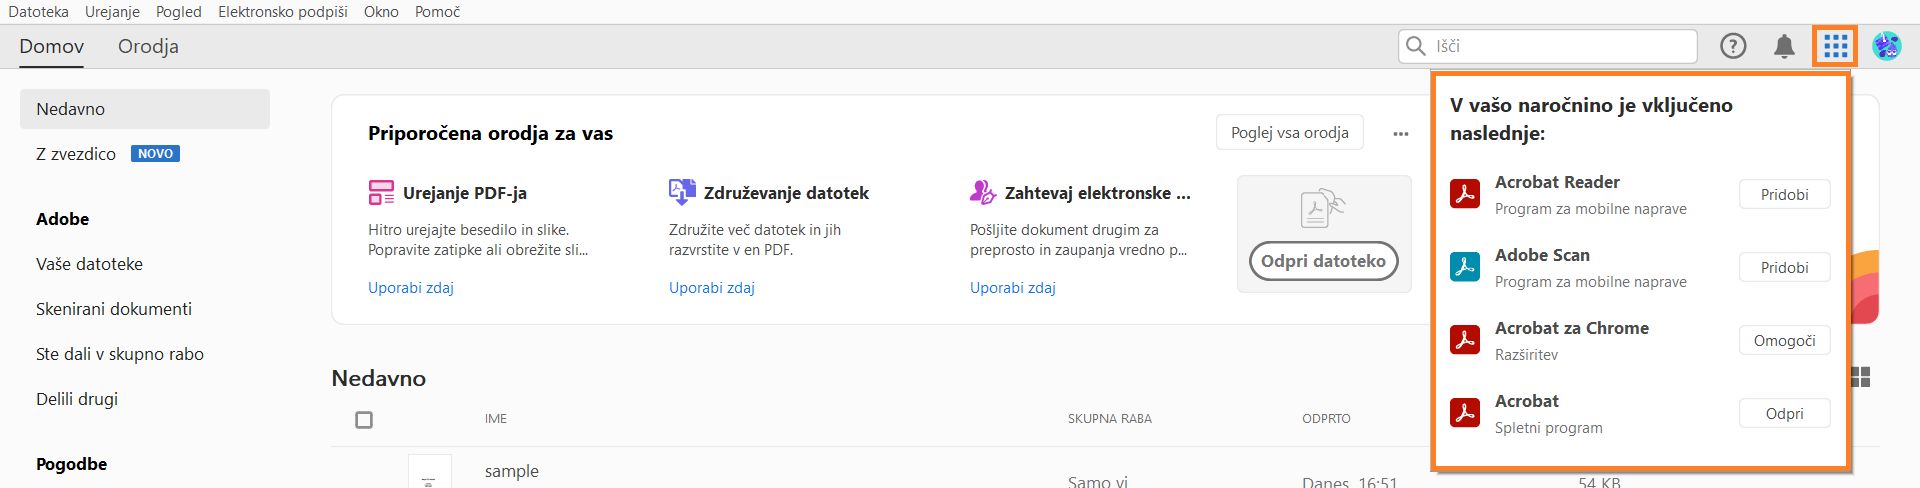Click the search magnifier icon
Screen dimensions: 1920x488
tap(1415, 46)
